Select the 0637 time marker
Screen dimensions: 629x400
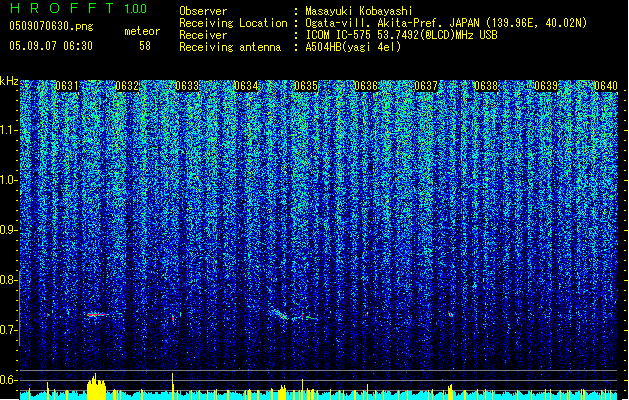click(426, 86)
